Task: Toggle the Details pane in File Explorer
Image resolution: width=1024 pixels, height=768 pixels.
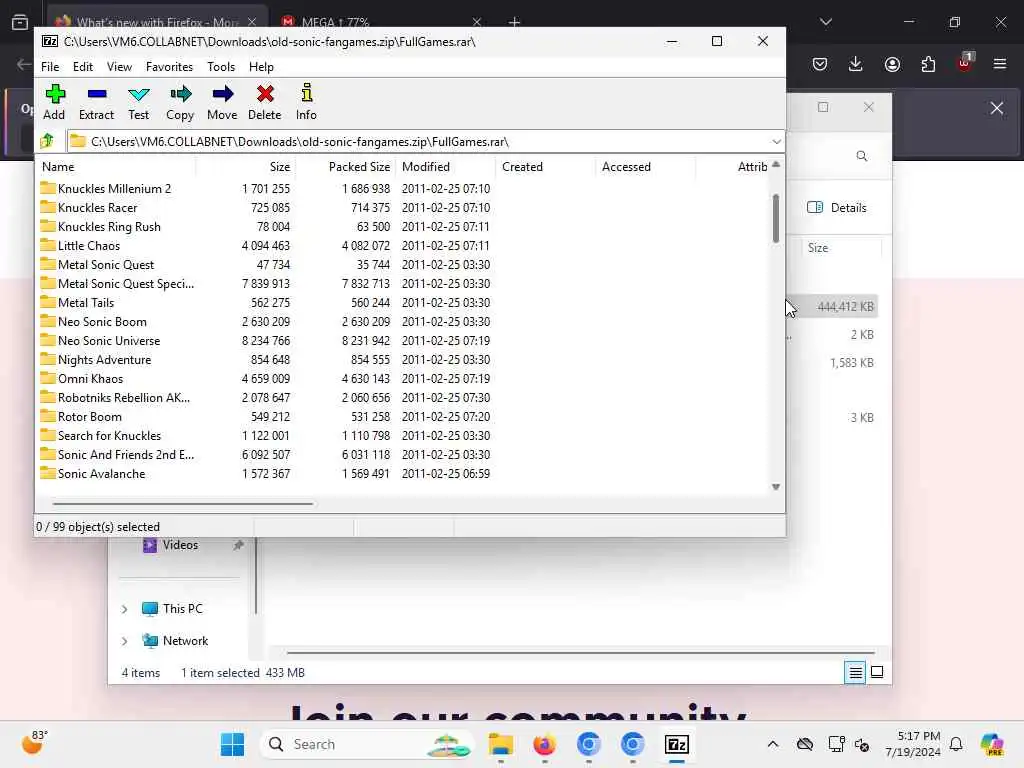Action: point(837,208)
